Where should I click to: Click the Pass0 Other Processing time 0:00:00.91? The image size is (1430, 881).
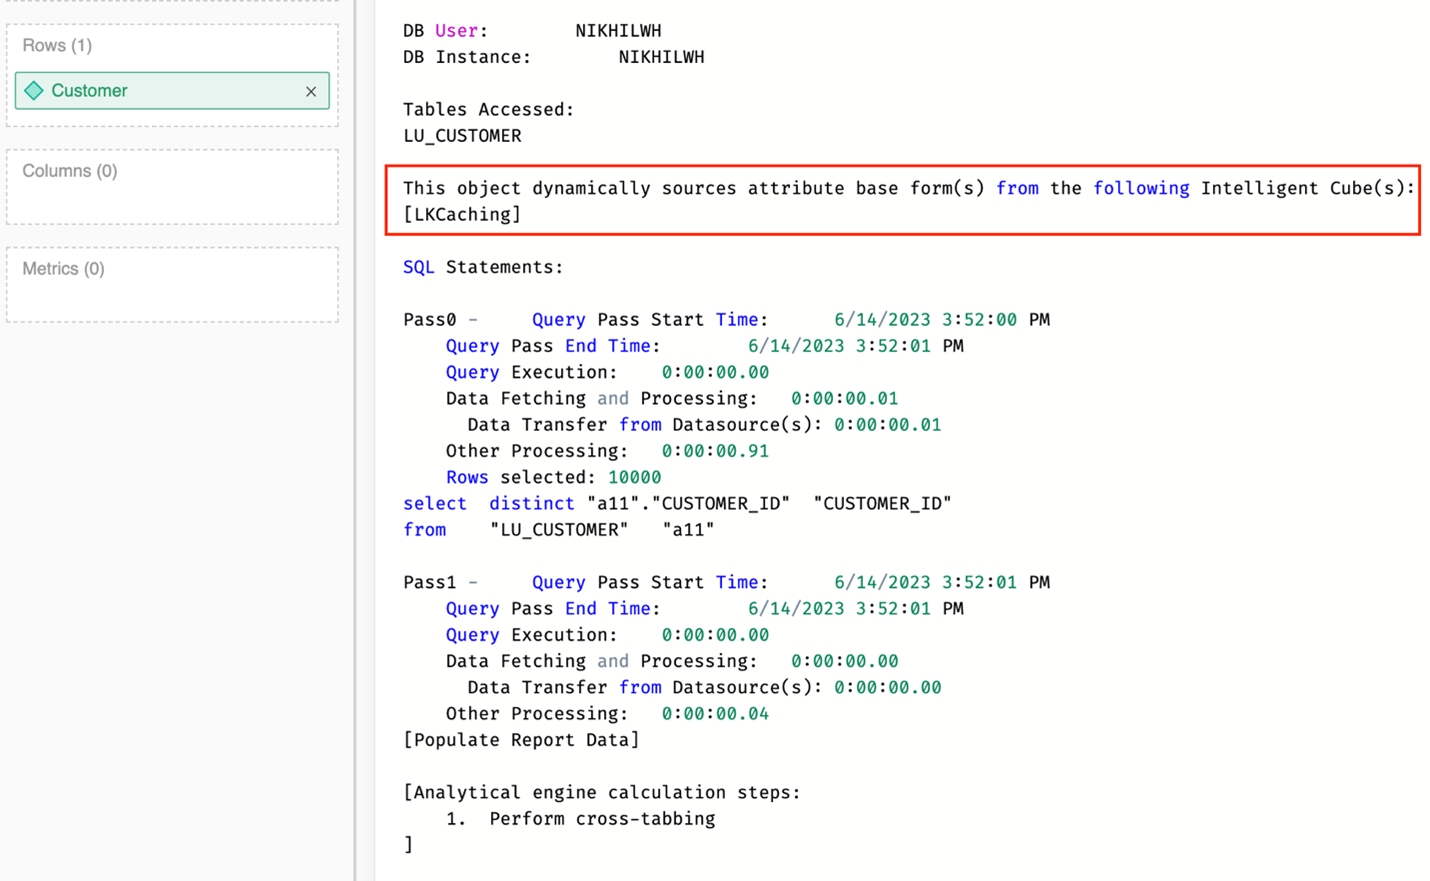(715, 451)
